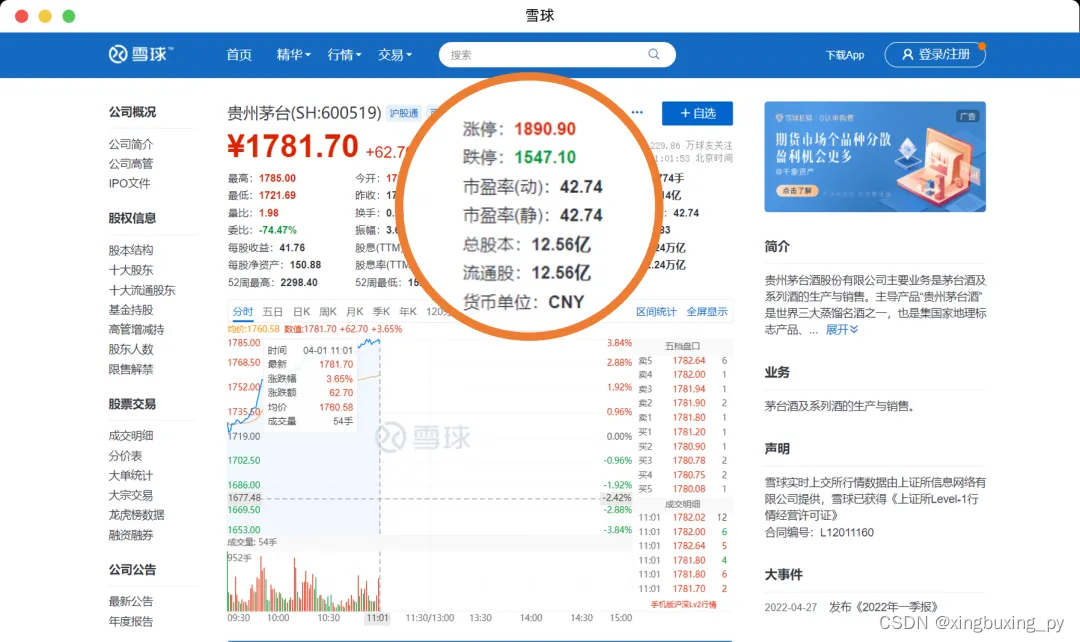Open 股东人数 in sidebar

pos(131,349)
